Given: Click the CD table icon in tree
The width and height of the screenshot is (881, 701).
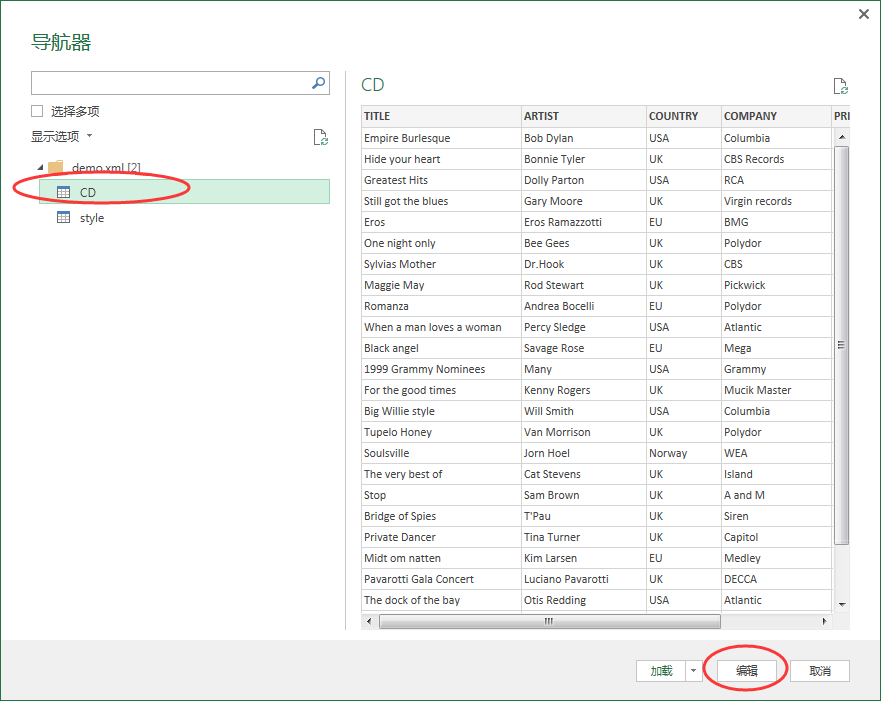Looking at the screenshot, I should (63, 192).
